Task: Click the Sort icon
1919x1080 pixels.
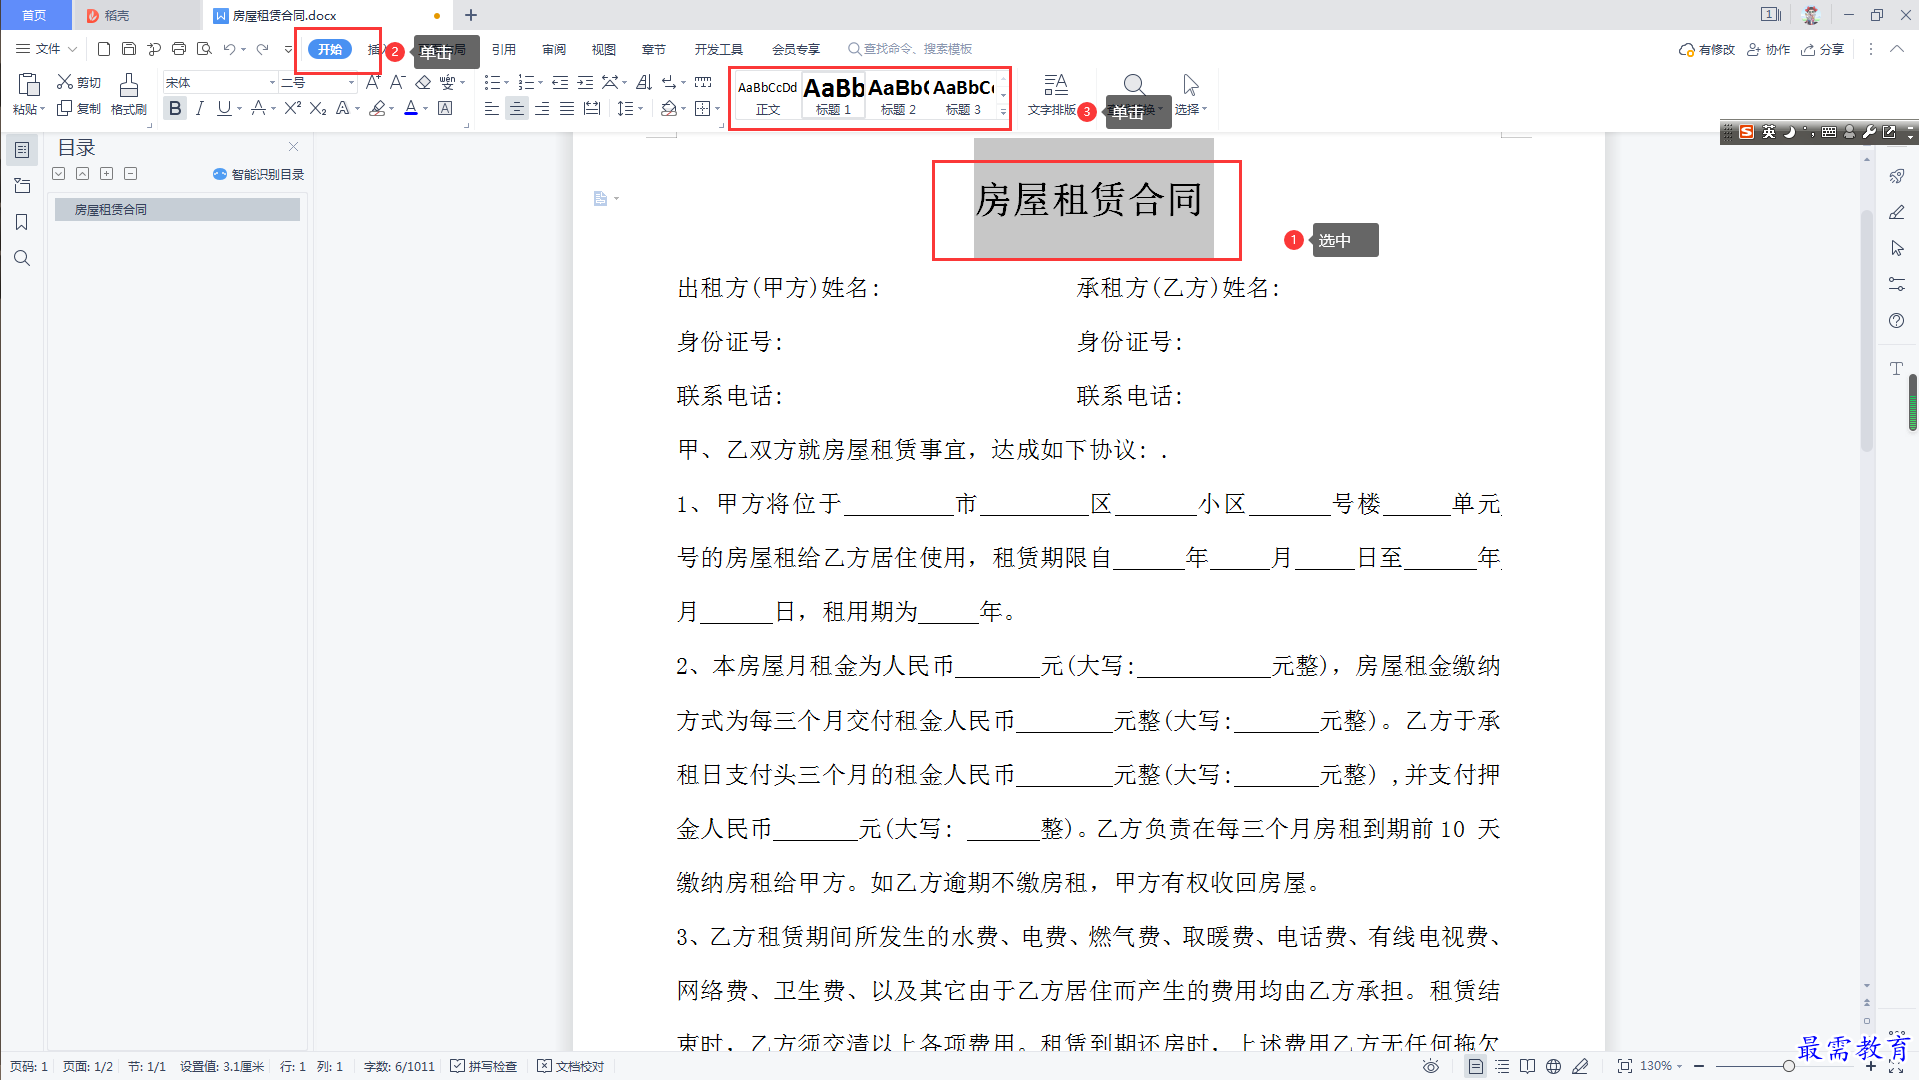Action: 644,82
